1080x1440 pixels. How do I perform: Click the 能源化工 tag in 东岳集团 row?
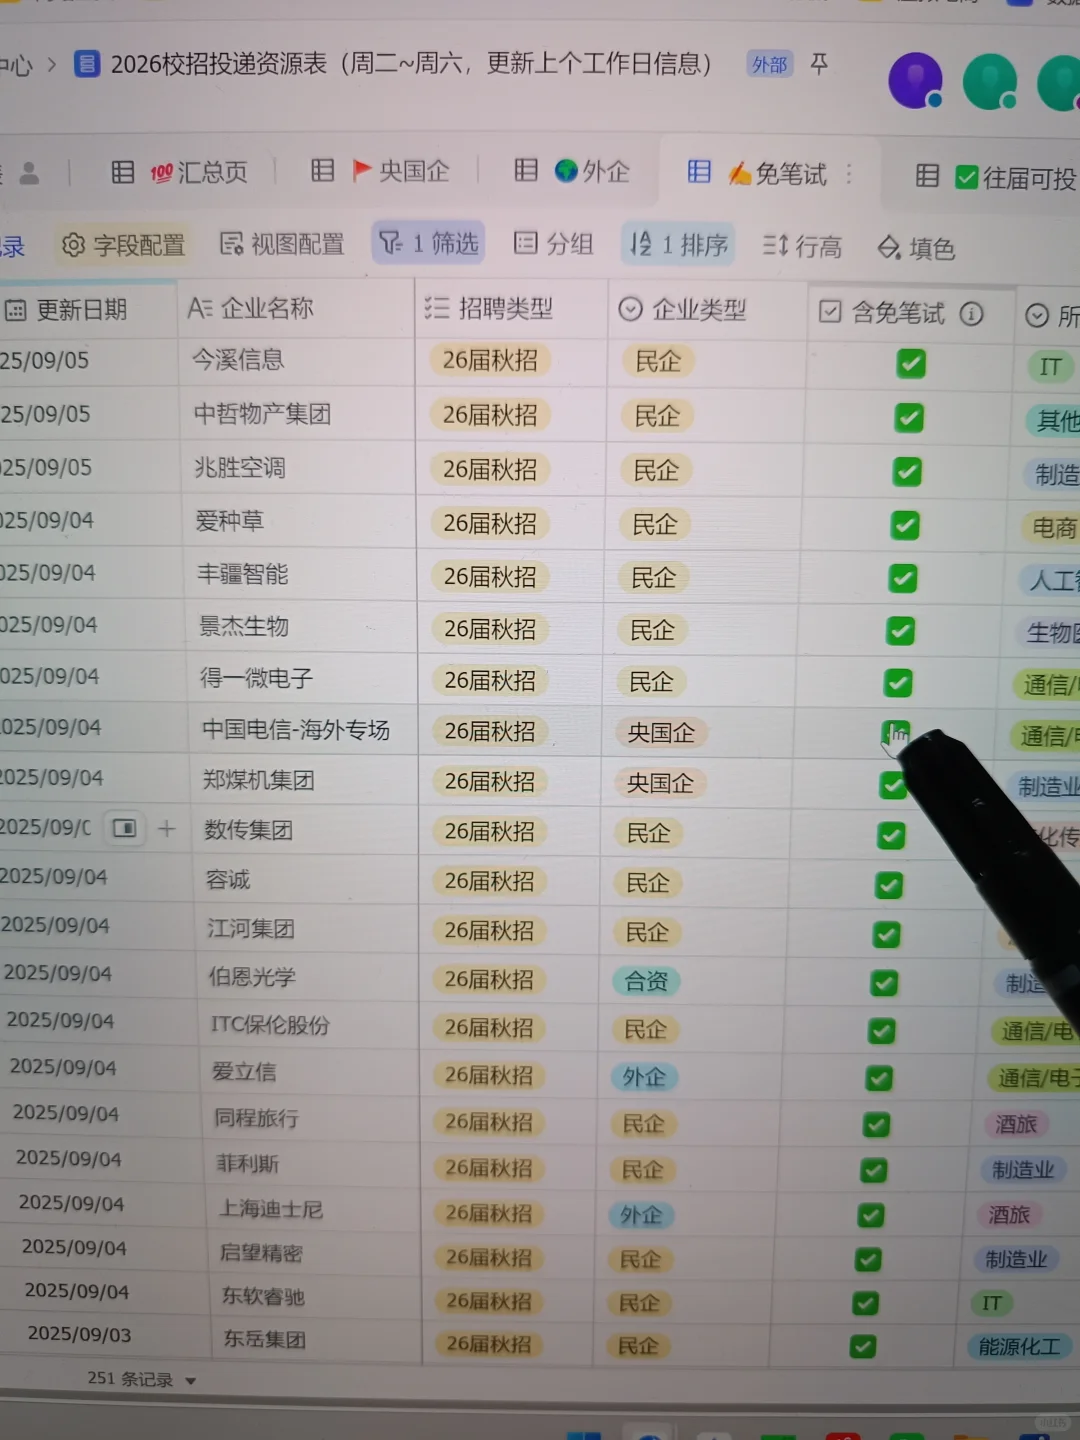point(1019,1347)
